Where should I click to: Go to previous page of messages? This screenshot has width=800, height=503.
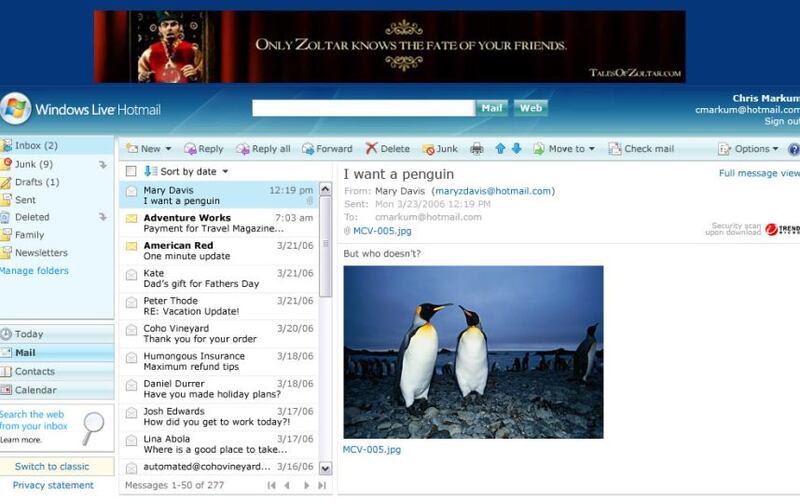287,485
